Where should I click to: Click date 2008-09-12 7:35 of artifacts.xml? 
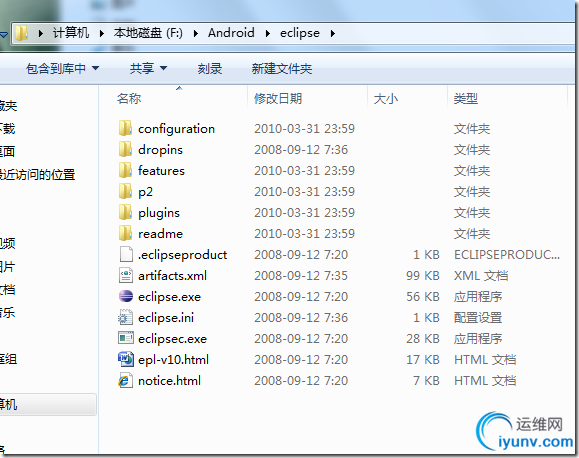point(301,276)
